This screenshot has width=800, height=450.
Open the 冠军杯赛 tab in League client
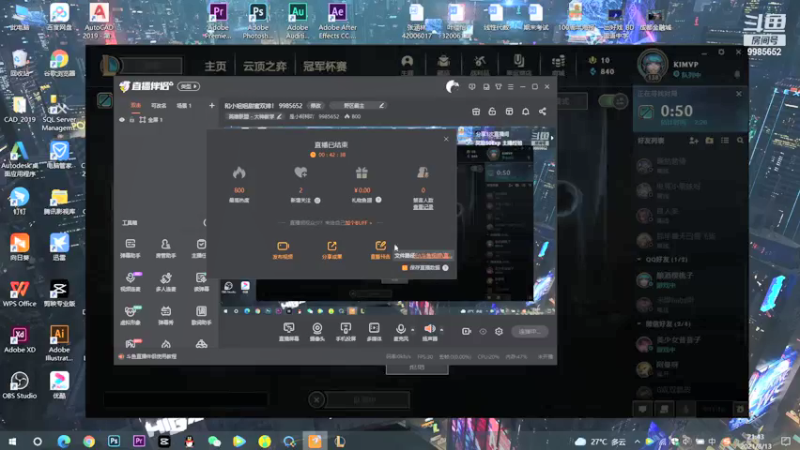pyautogui.click(x=325, y=66)
